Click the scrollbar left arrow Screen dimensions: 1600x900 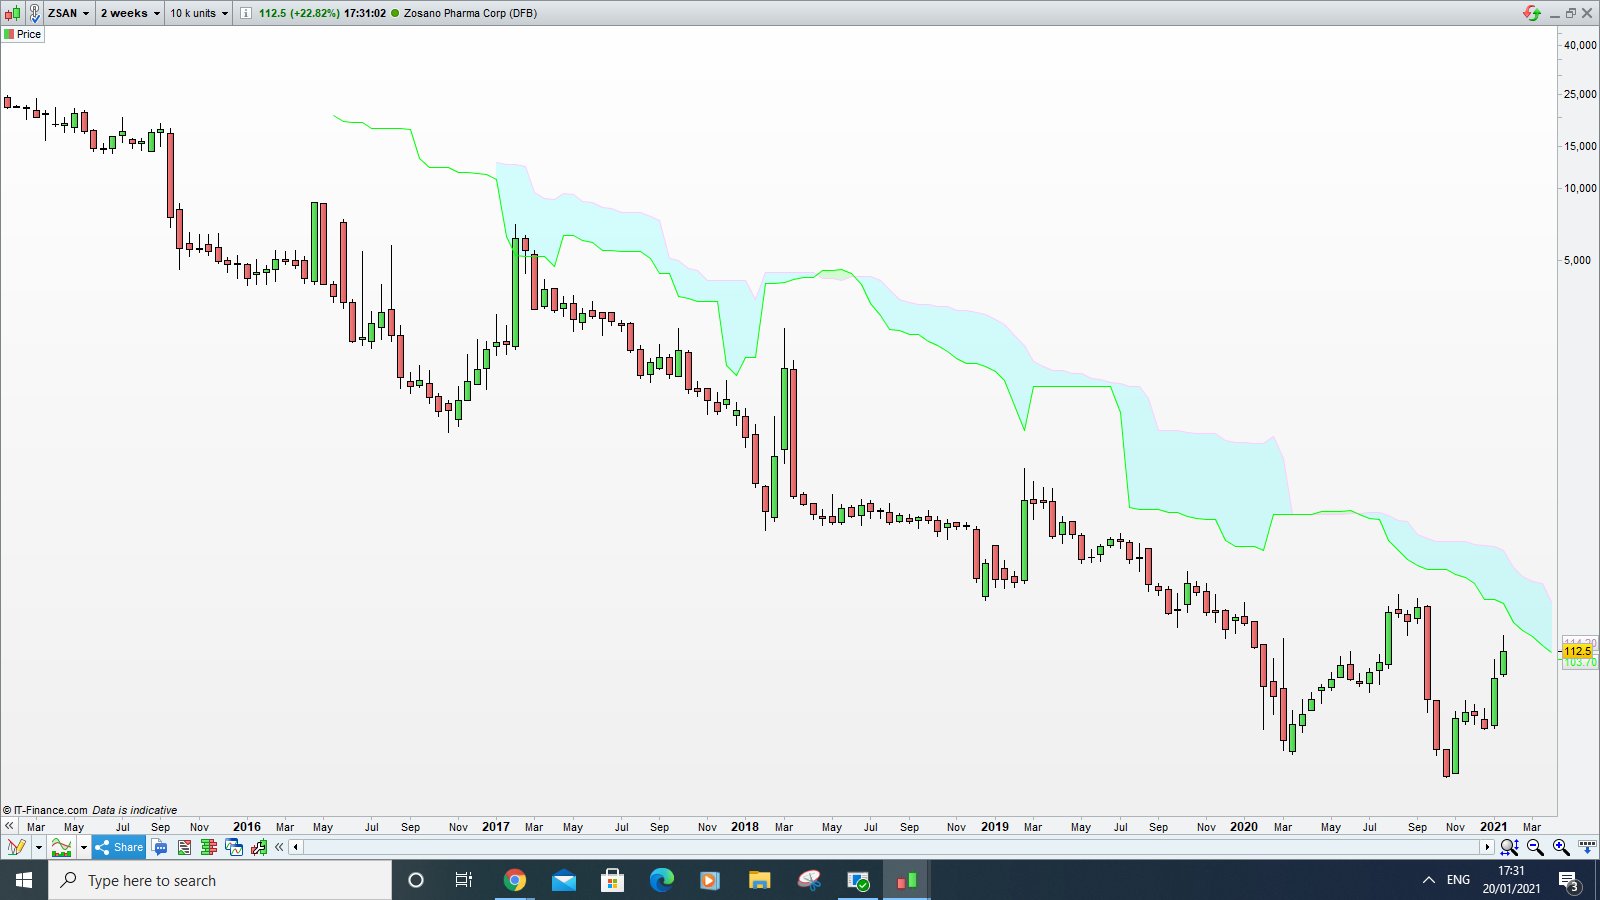295,847
